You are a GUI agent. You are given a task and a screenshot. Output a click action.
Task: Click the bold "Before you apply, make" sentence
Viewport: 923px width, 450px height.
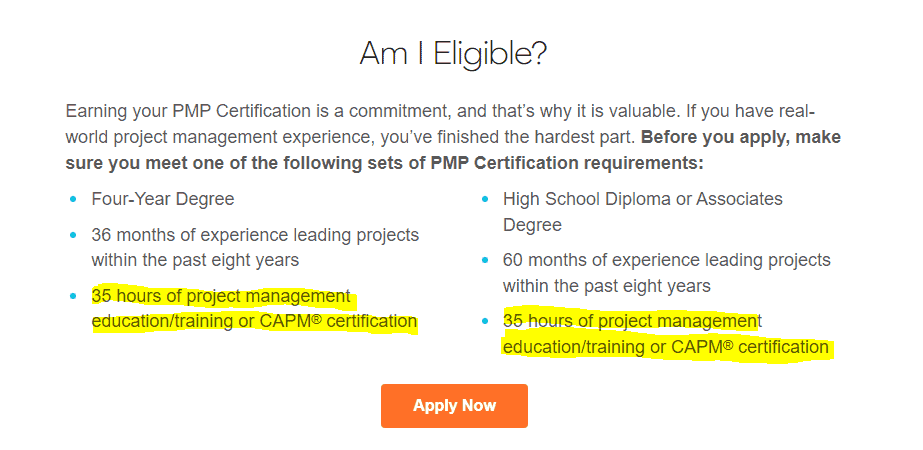pyautogui.click(x=741, y=137)
